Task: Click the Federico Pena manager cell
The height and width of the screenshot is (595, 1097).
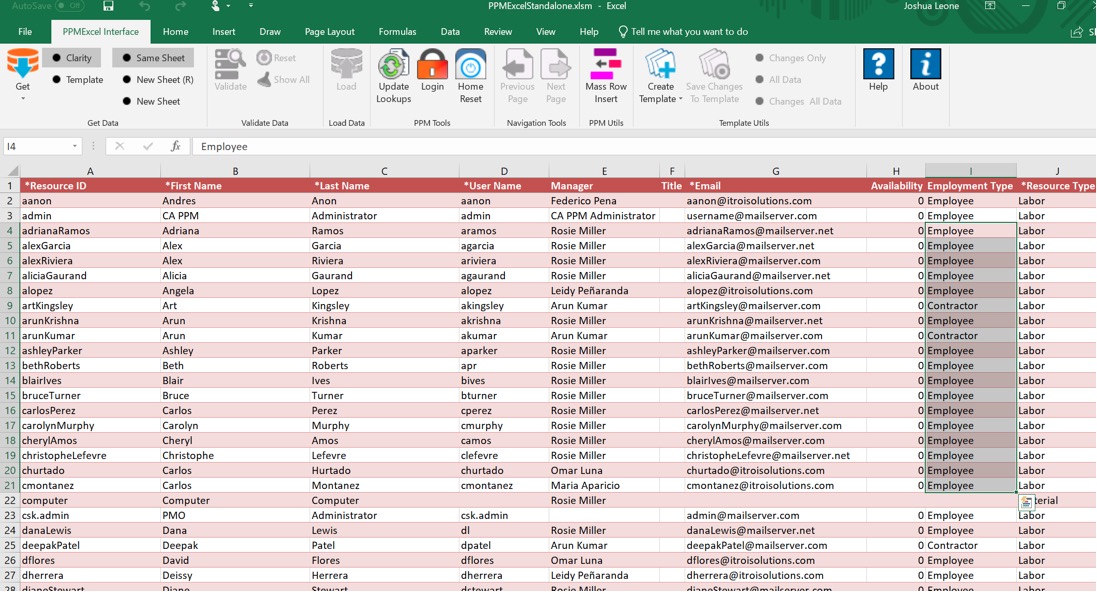Action: (x=604, y=201)
